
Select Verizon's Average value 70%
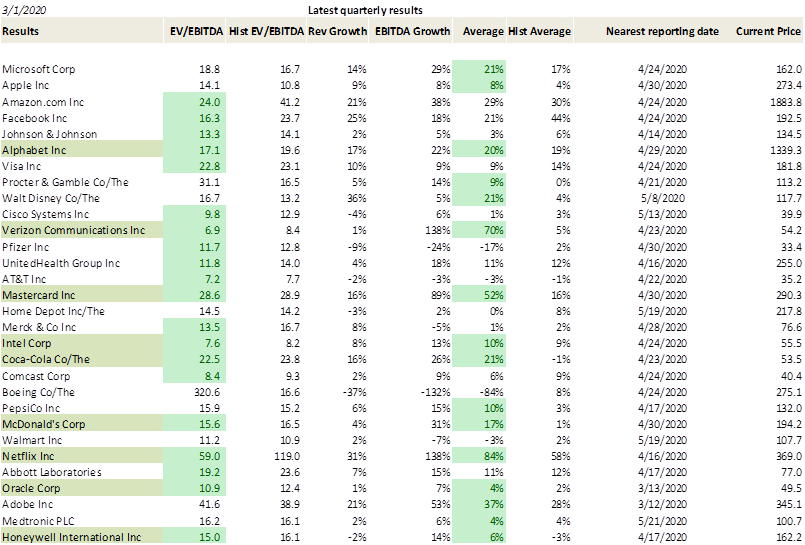tap(480, 230)
